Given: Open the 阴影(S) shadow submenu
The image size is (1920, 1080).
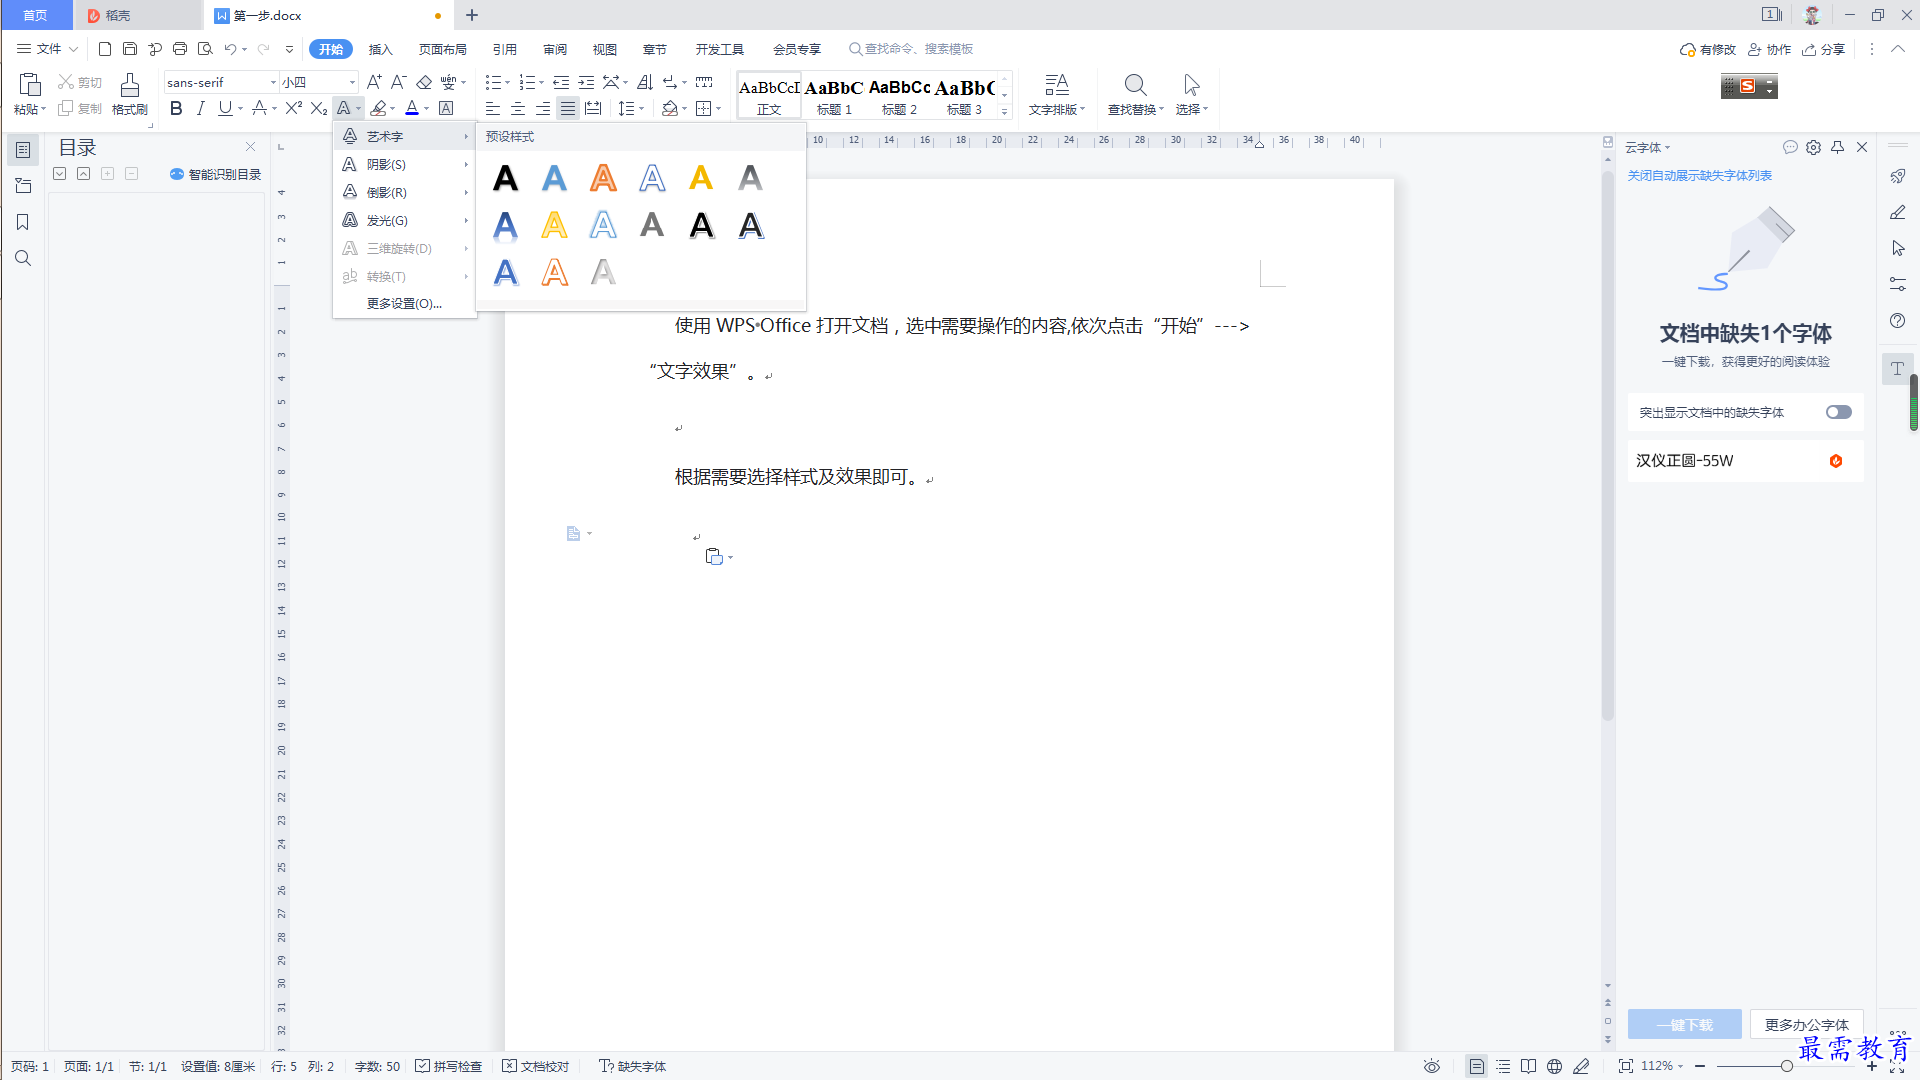Looking at the screenshot, I should 405,164.
